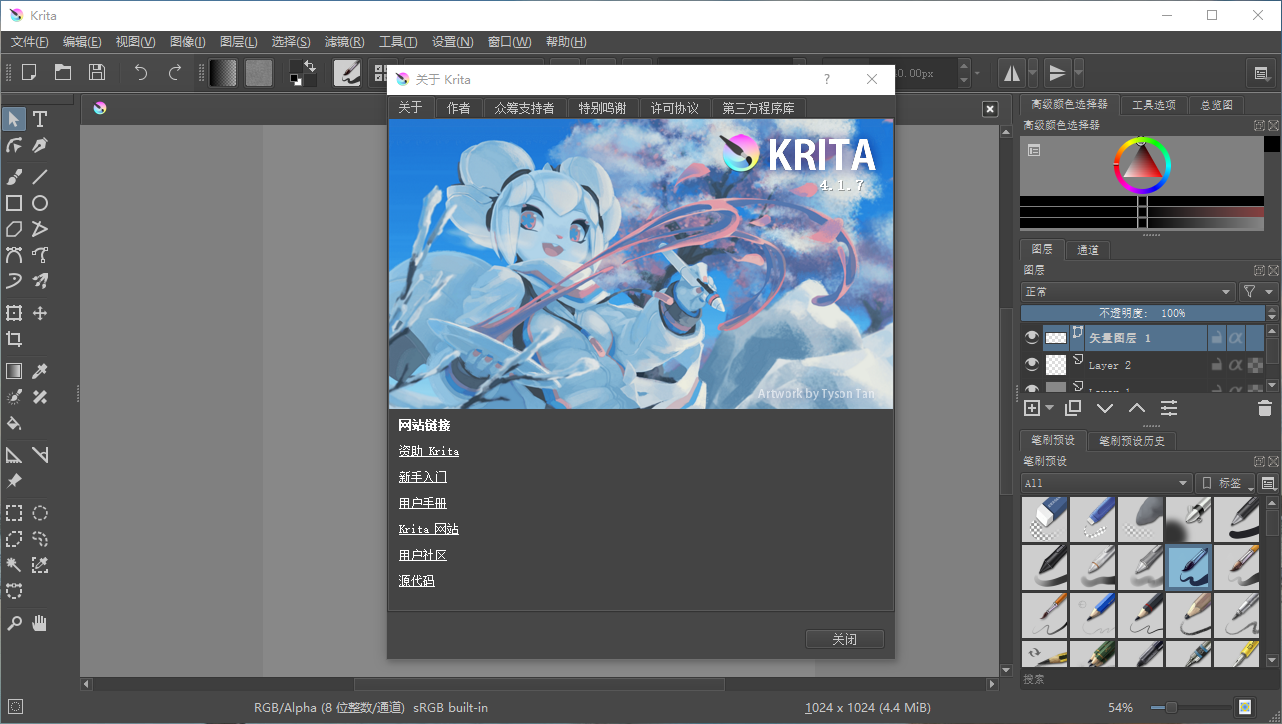
Task: Select the Freehand Brush tool
Action: (14, 177)
